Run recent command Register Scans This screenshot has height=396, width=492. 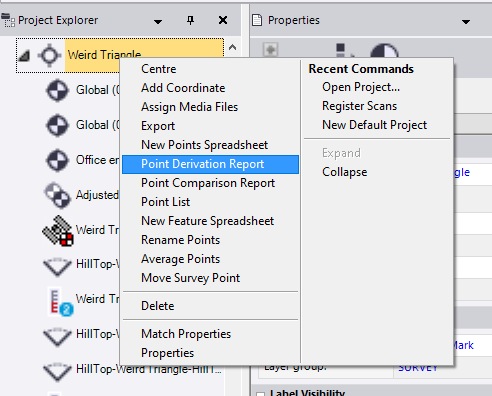(x=359, y=106)
